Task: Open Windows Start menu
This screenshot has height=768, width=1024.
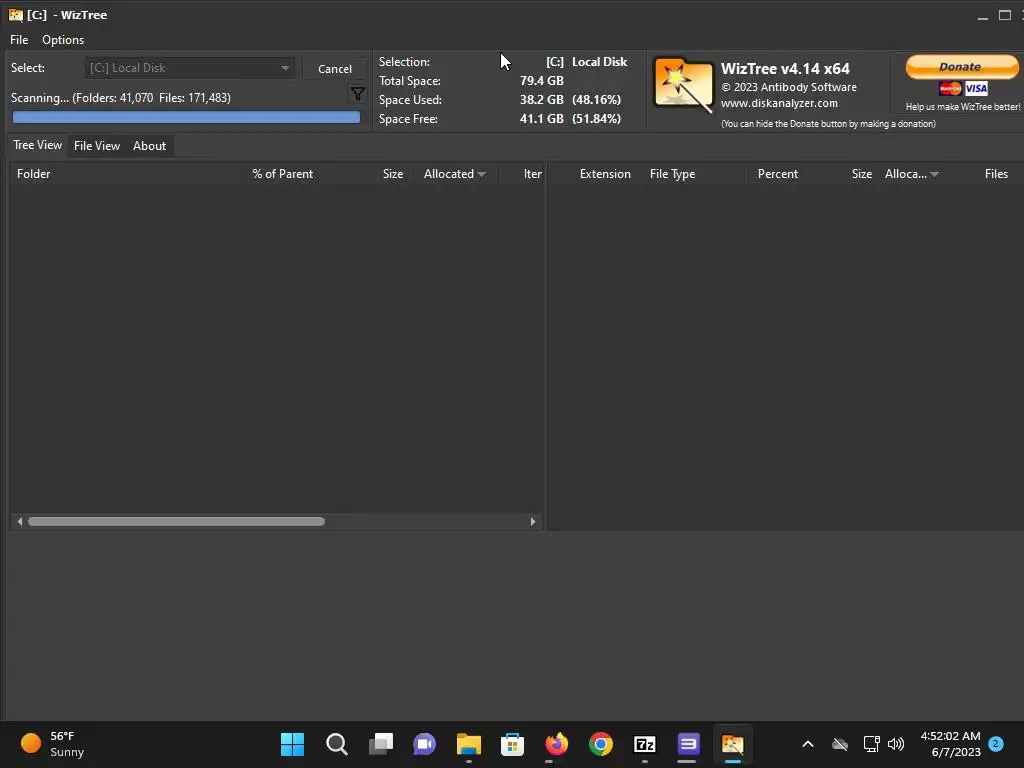Action: (x=292, y=744)
